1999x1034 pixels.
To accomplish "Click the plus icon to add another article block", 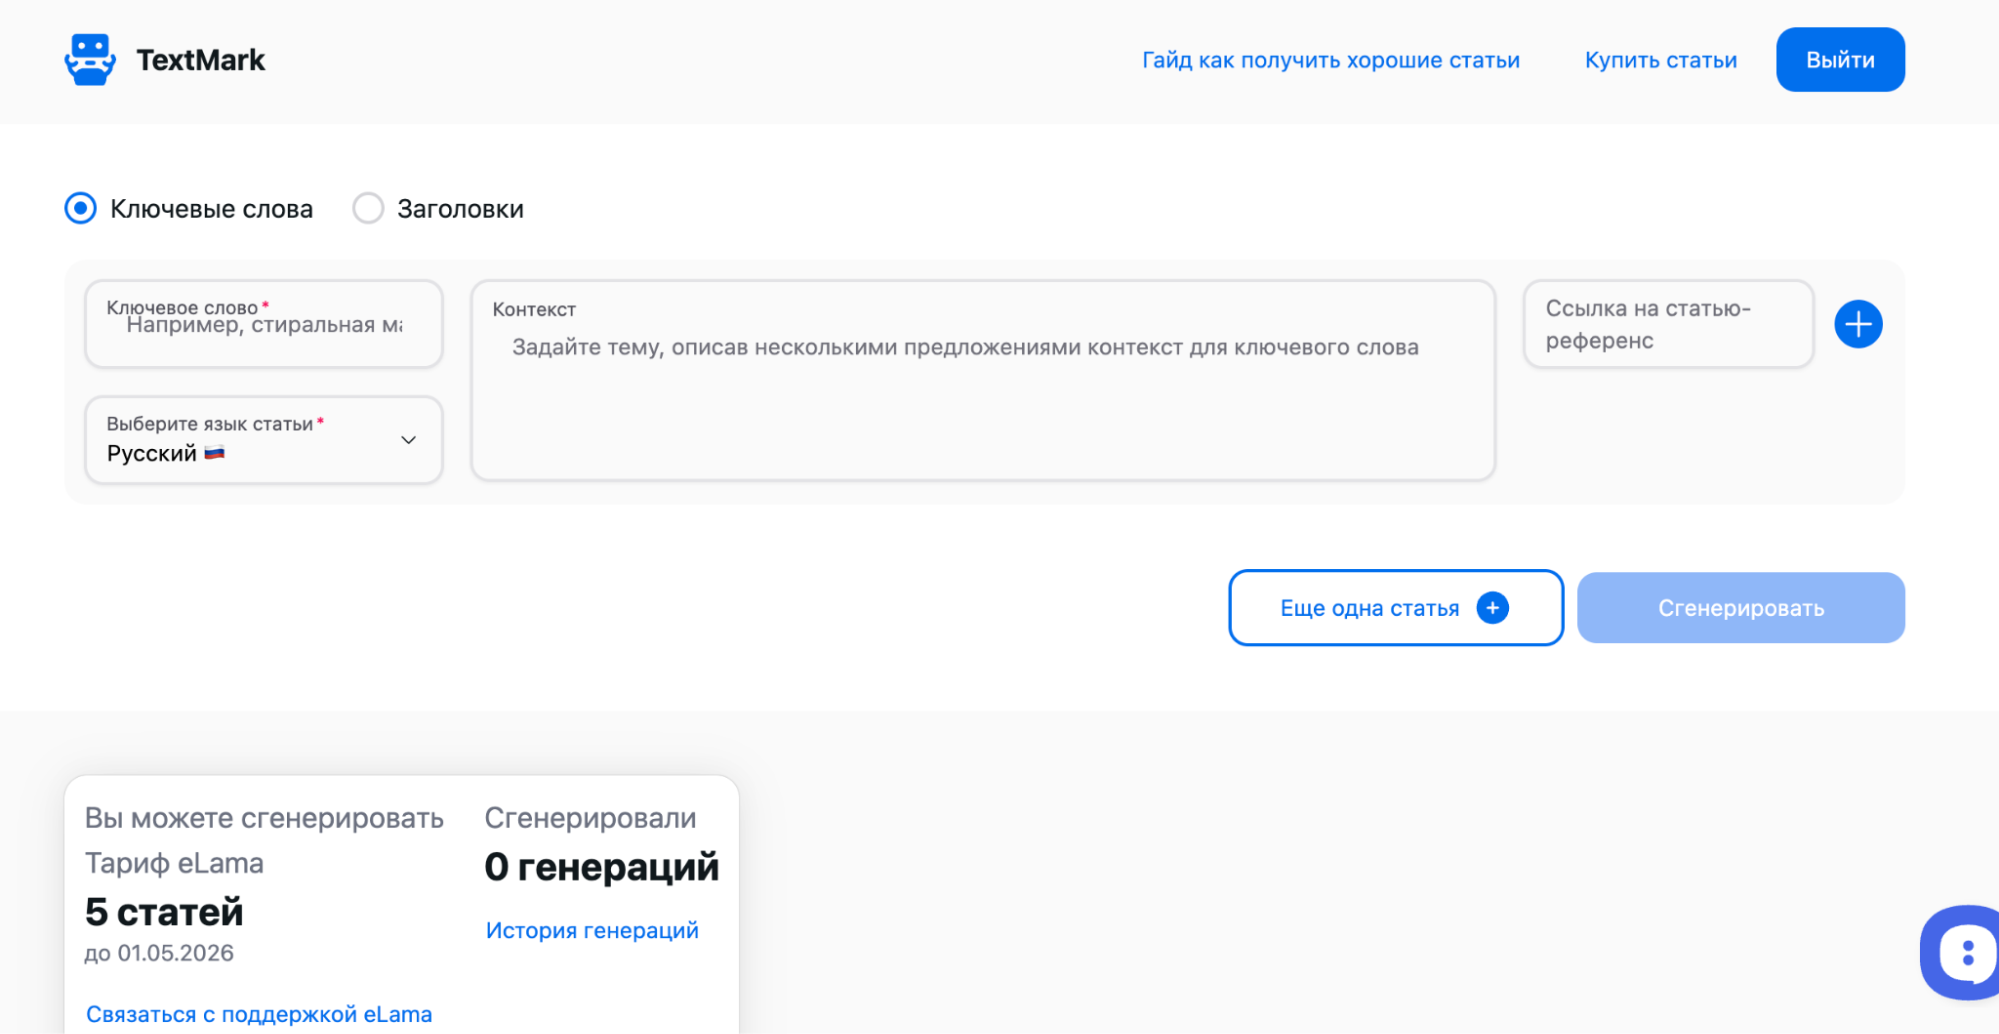I will [1858, 323].
